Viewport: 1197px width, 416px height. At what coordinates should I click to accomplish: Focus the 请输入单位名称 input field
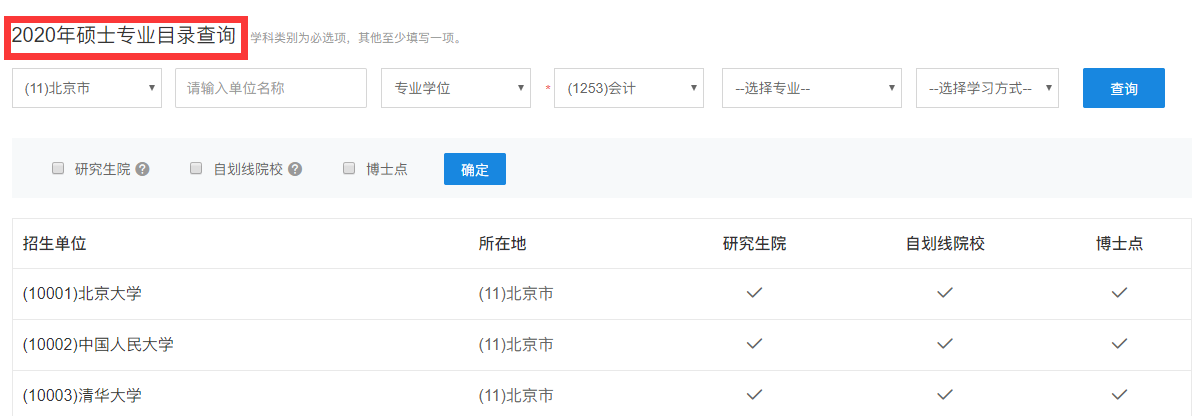coord(271,88)
